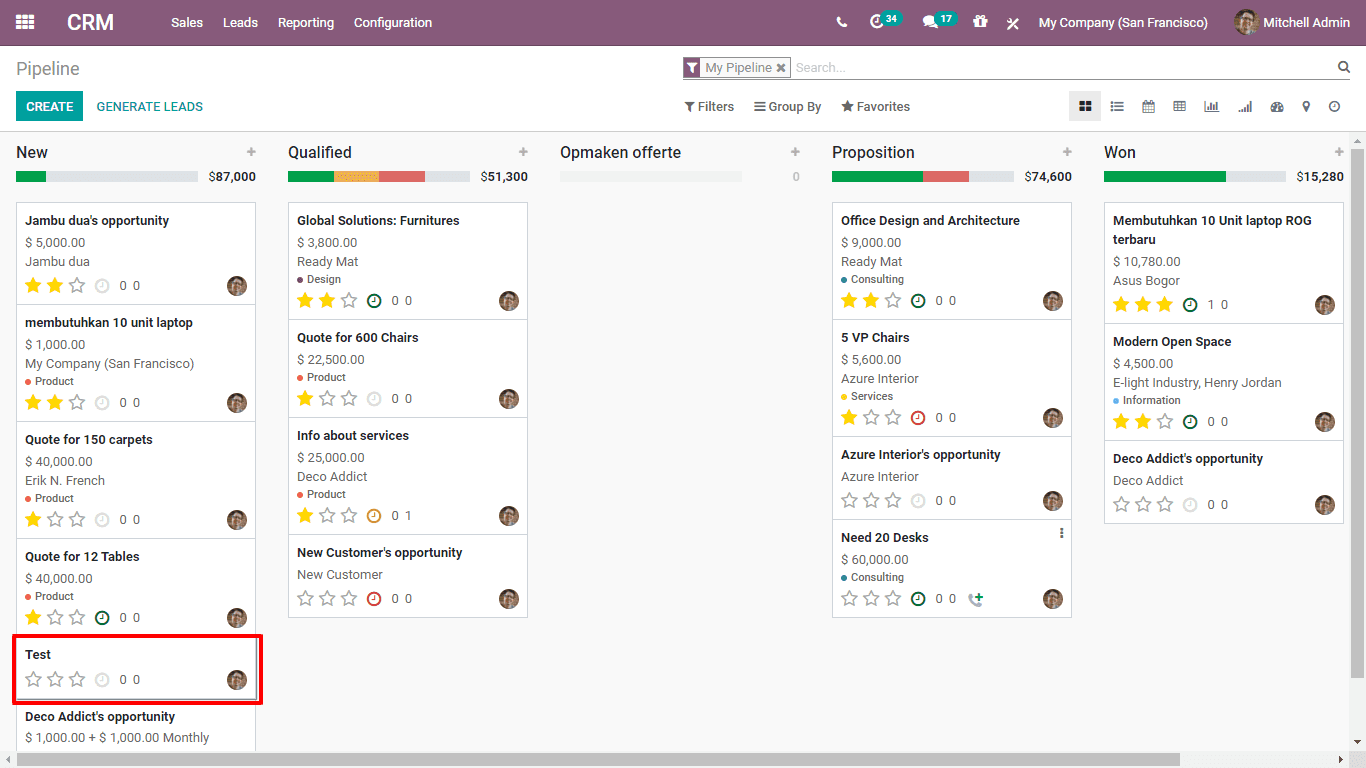The width and height of the screenshot is (1366, 768).
Task: Open the Sales menu
Action: click(x=187, y=22)
